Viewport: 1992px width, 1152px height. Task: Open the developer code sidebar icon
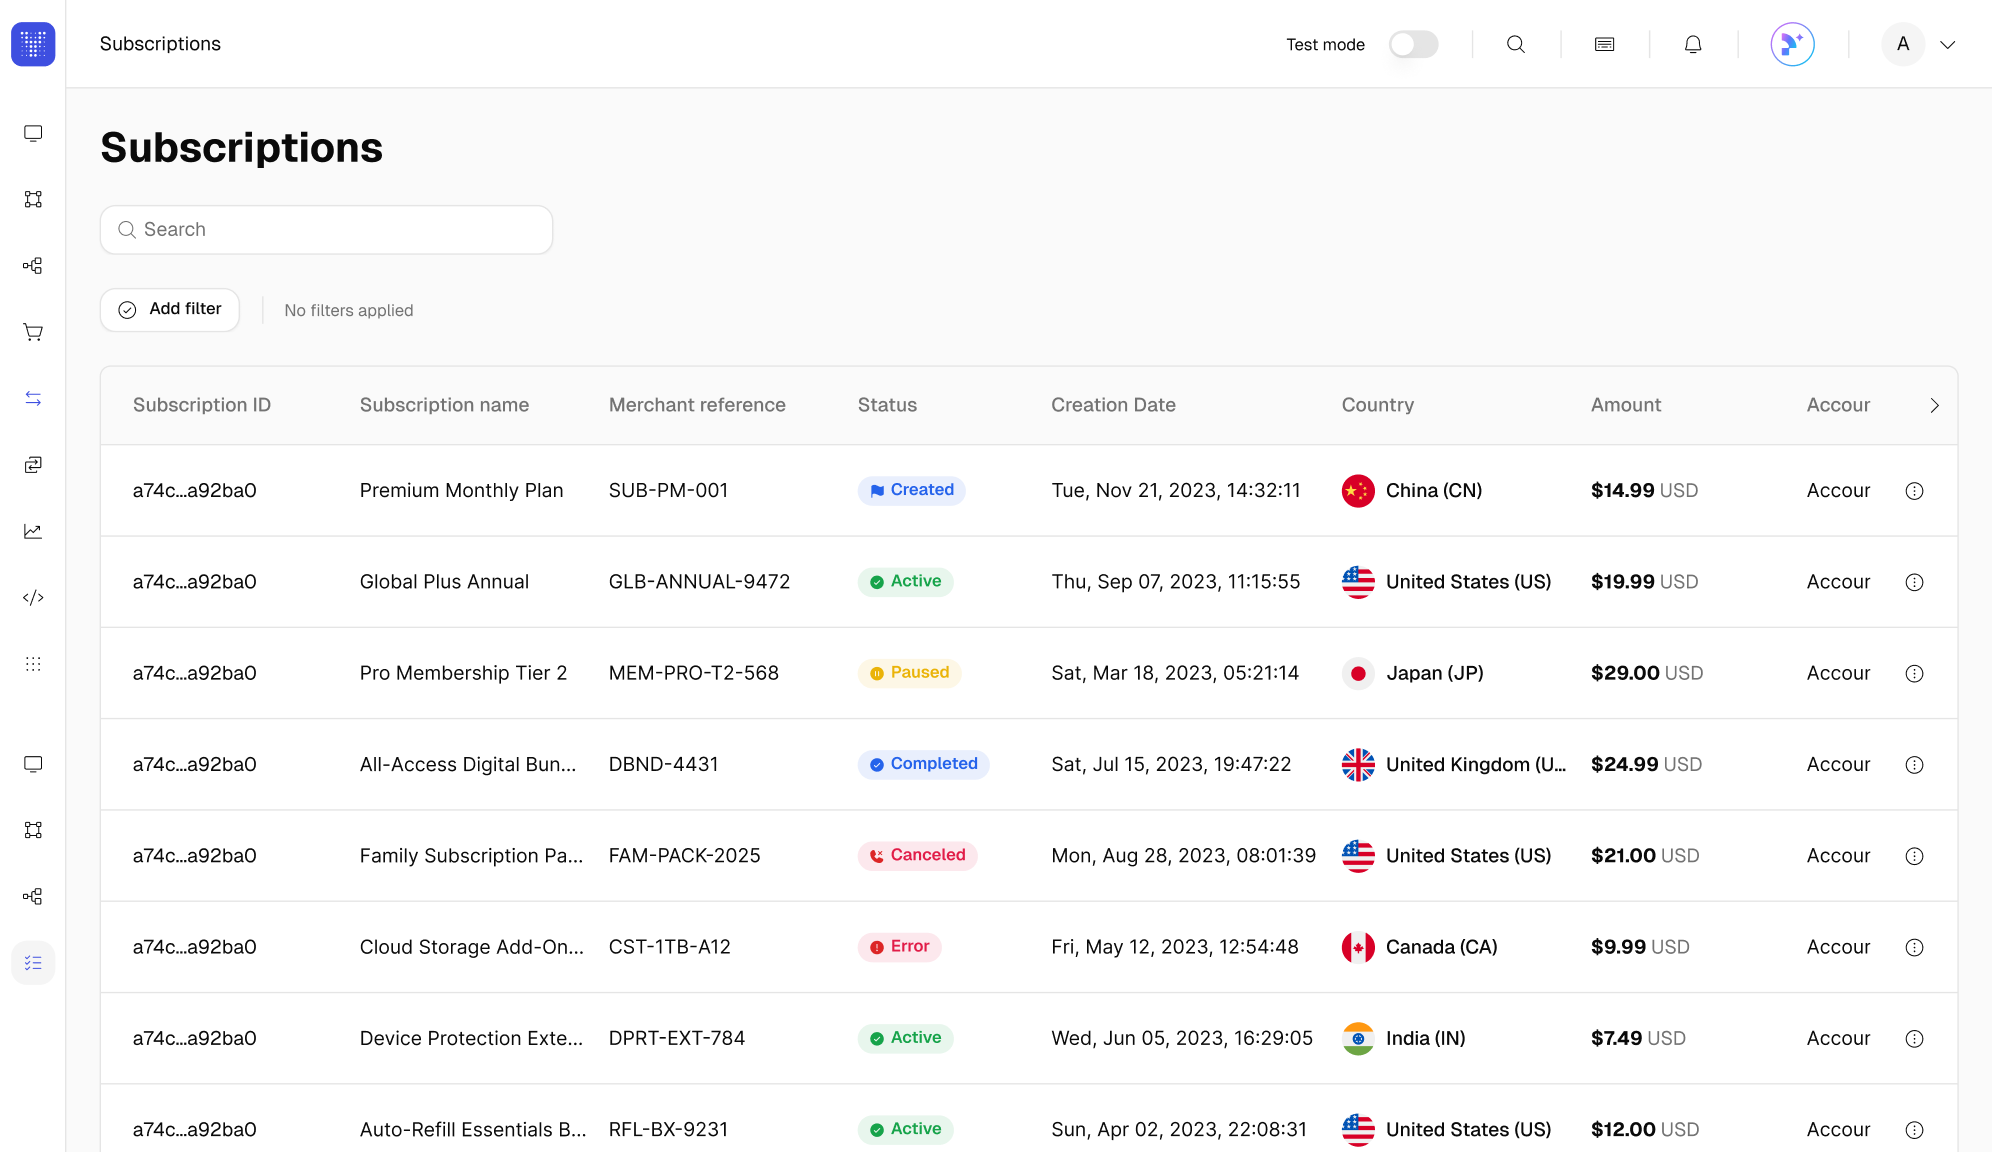coord(33,598)
